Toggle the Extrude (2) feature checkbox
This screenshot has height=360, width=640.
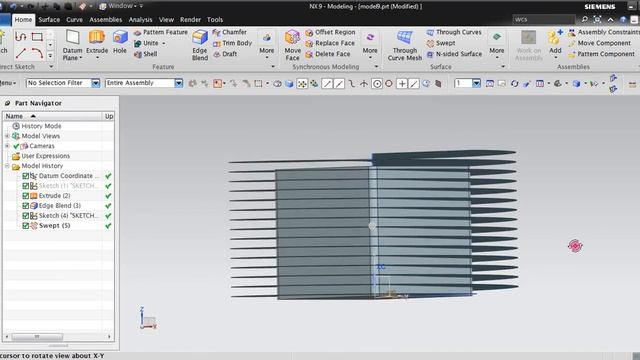click(x=25, y=196)
